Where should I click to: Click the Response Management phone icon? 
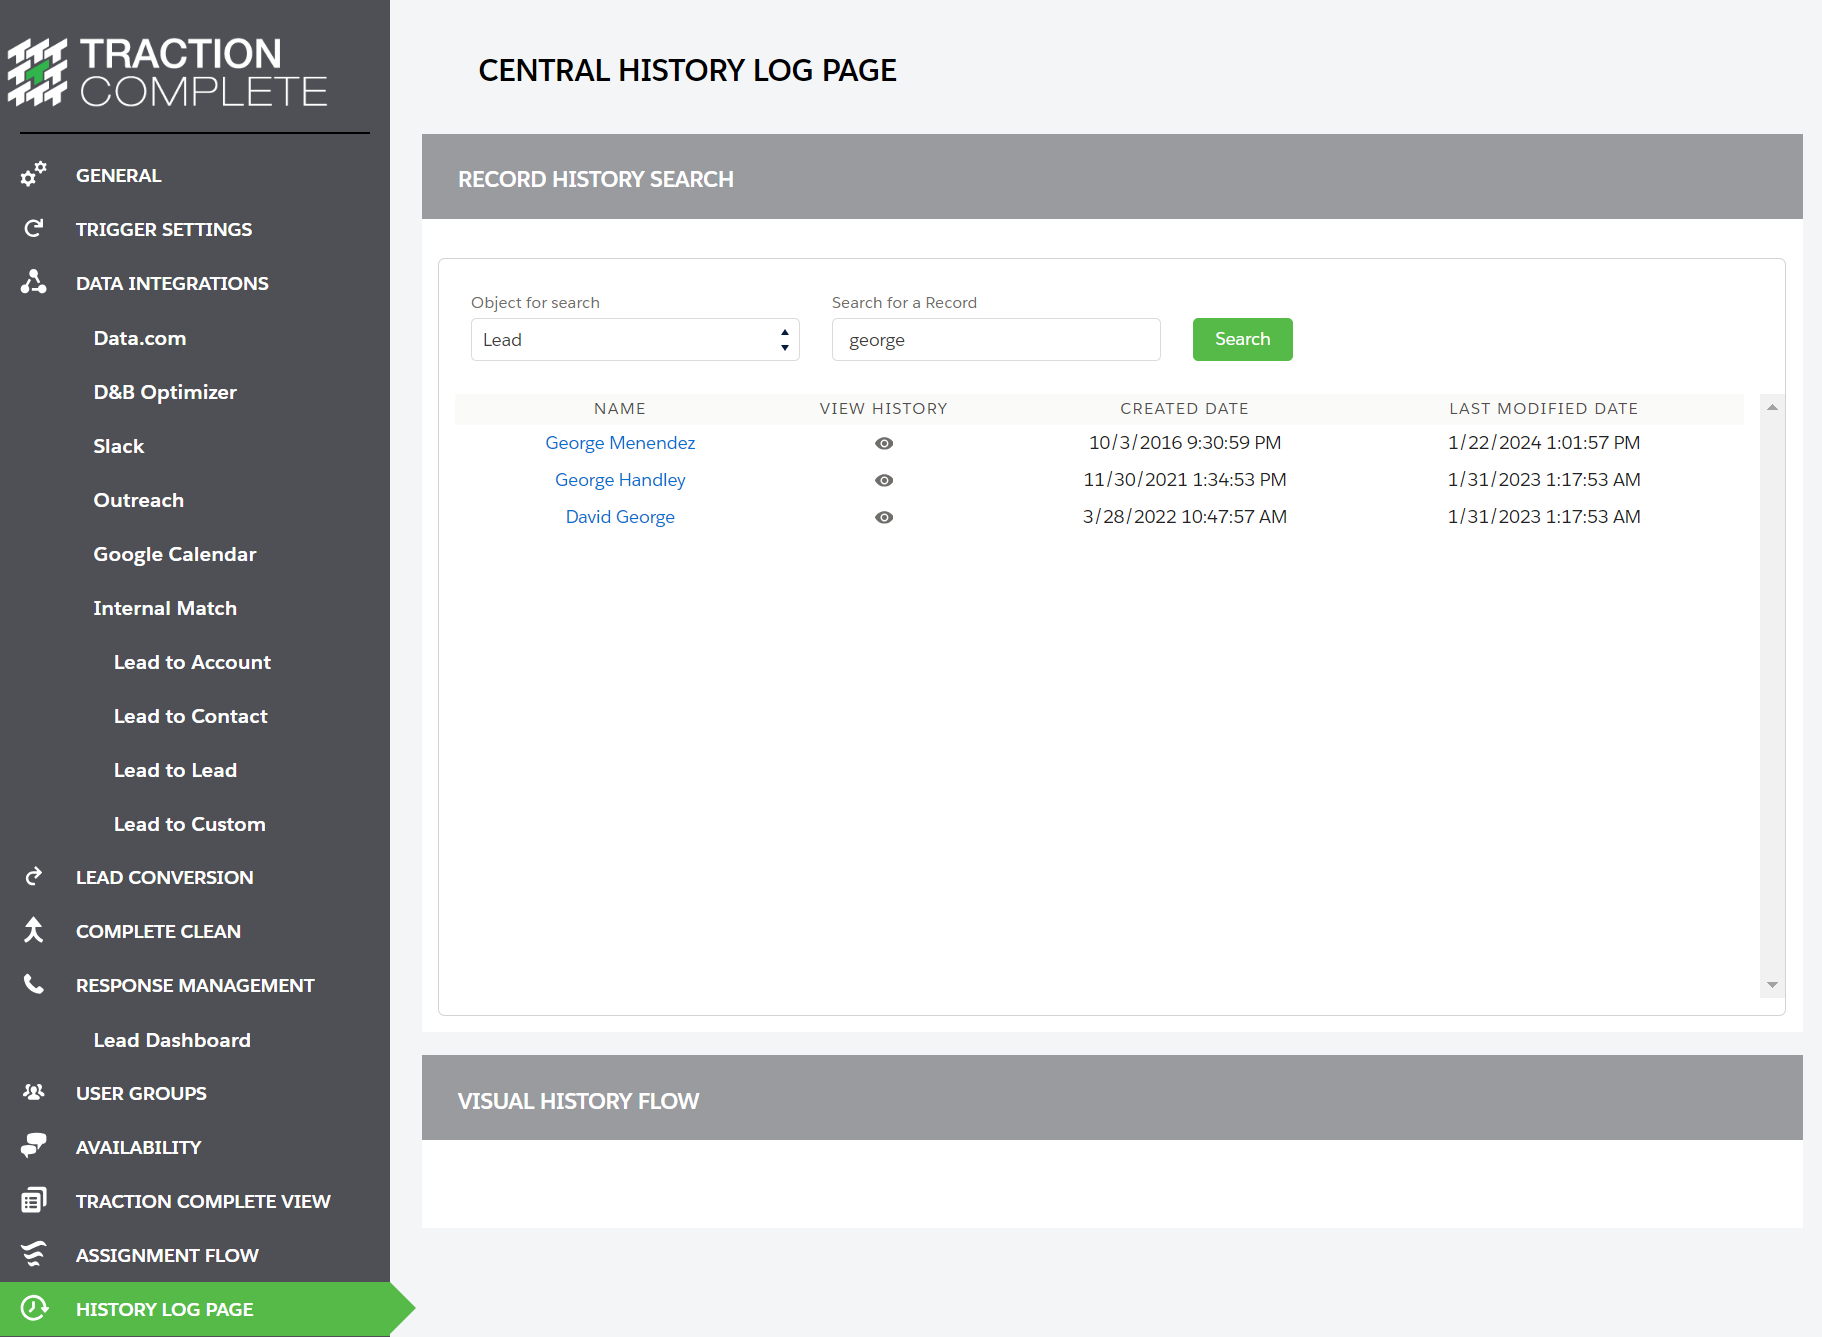(x=33, y=984)
